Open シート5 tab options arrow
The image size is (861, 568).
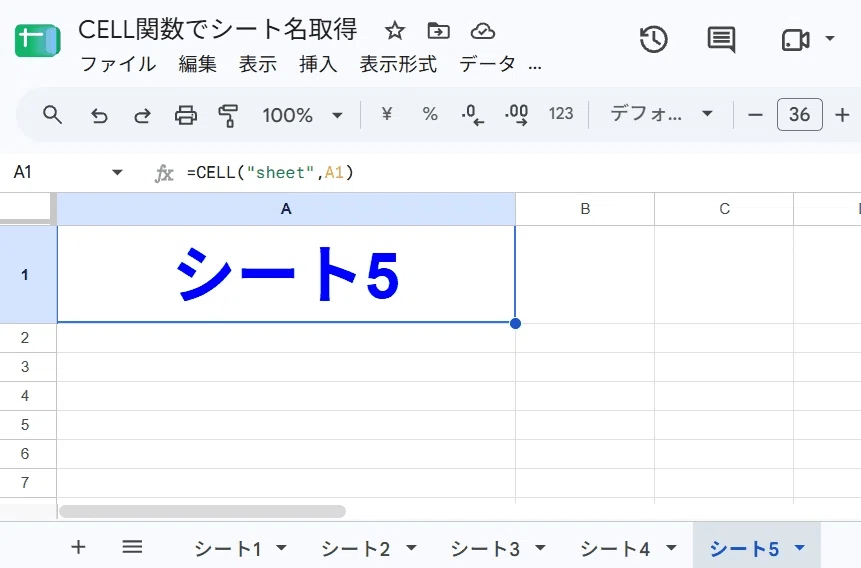800,548
